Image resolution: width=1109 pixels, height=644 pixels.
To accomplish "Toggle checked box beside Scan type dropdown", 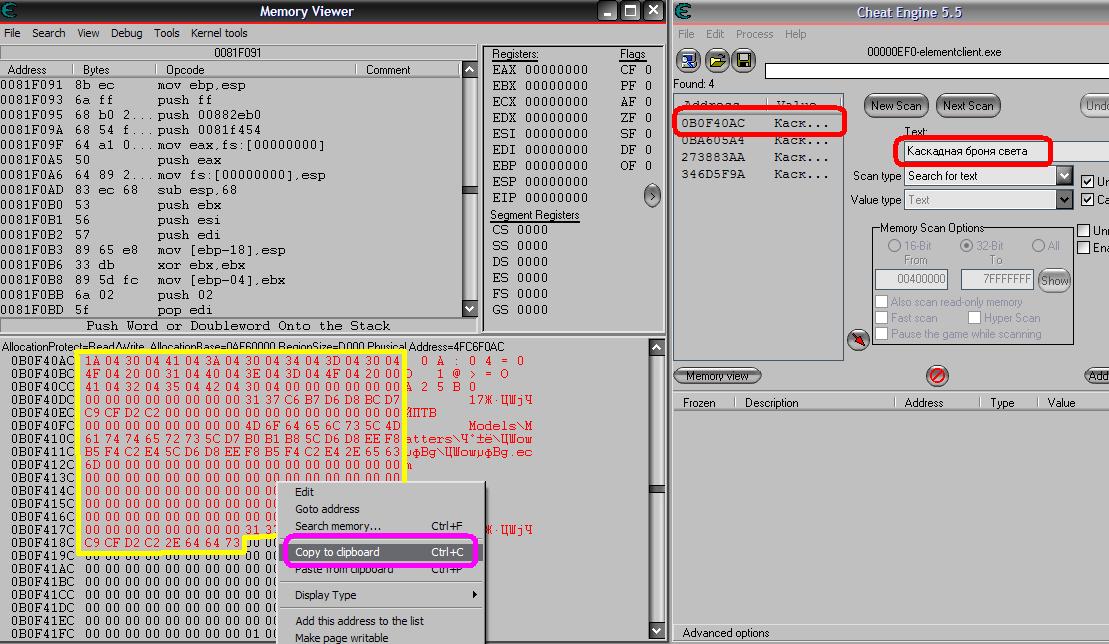I will click(x=1088, y=182).
